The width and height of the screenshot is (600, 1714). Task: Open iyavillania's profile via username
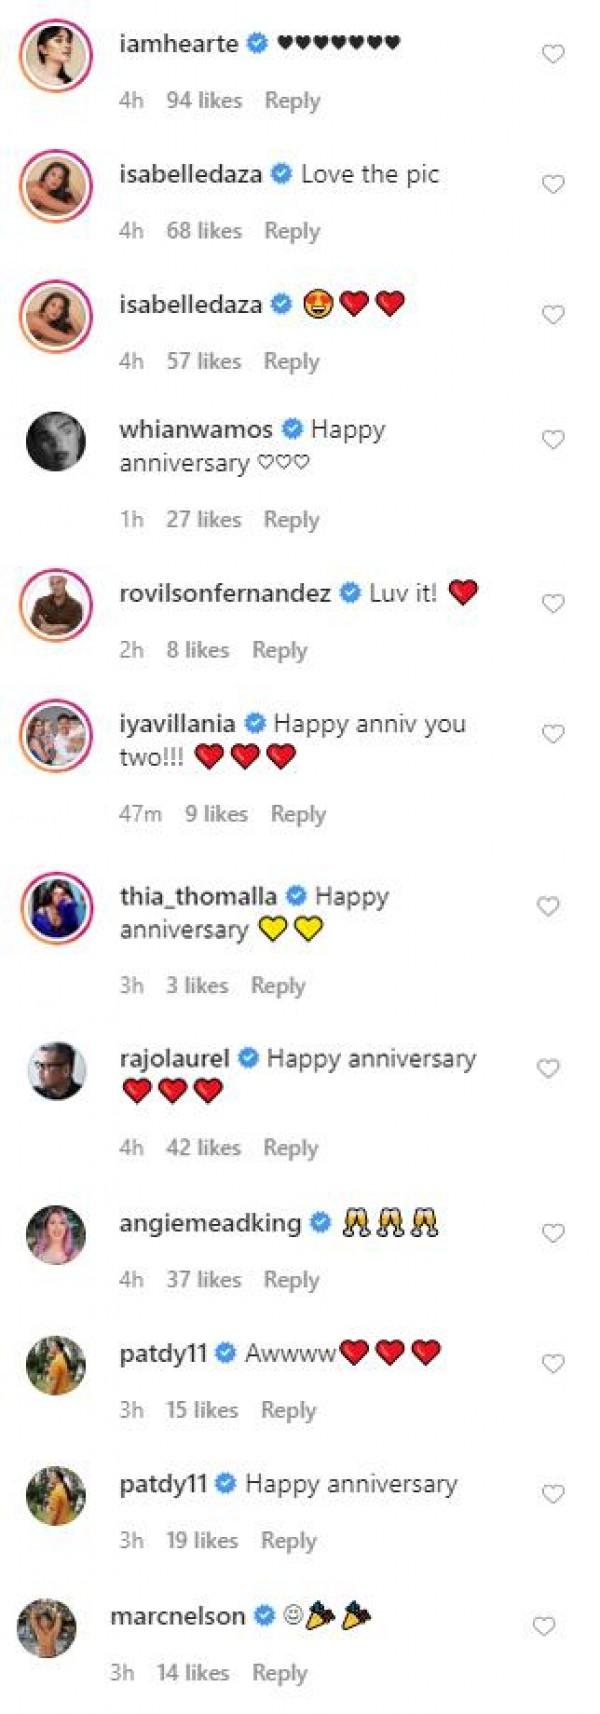click(x=177, y=723)
